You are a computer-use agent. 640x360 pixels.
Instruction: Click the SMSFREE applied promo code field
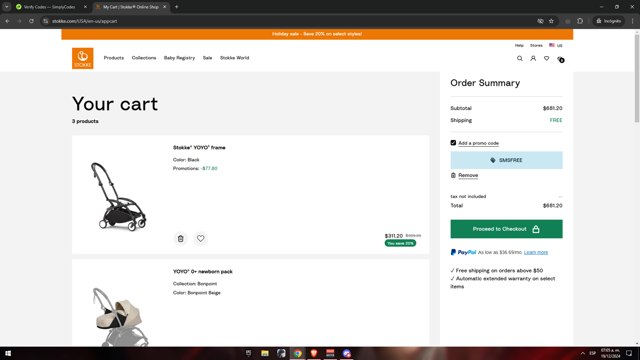[x=506, y=160]
